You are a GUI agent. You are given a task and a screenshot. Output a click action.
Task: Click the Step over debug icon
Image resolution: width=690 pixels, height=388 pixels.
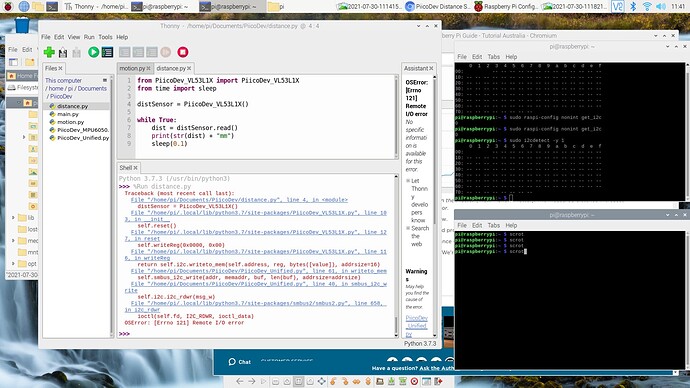coord(125,52)
